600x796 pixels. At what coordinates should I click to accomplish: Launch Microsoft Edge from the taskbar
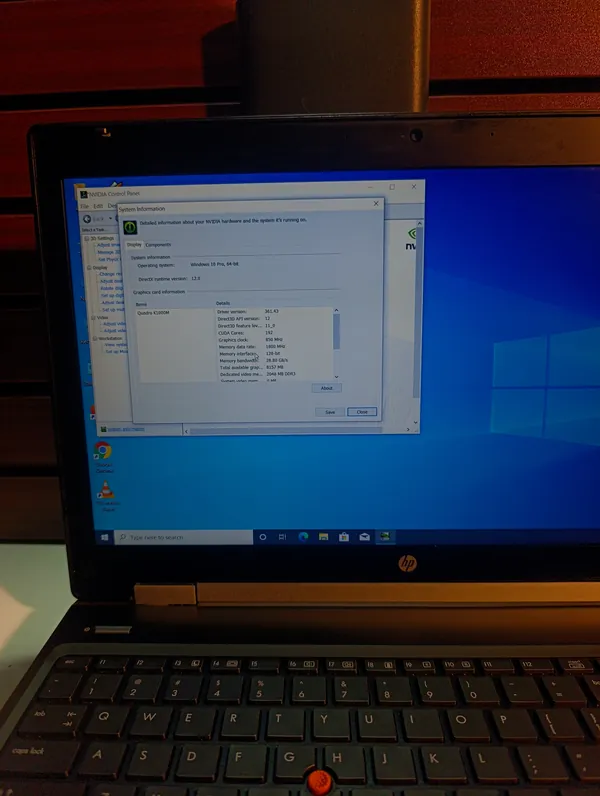[x=304, y=537]
